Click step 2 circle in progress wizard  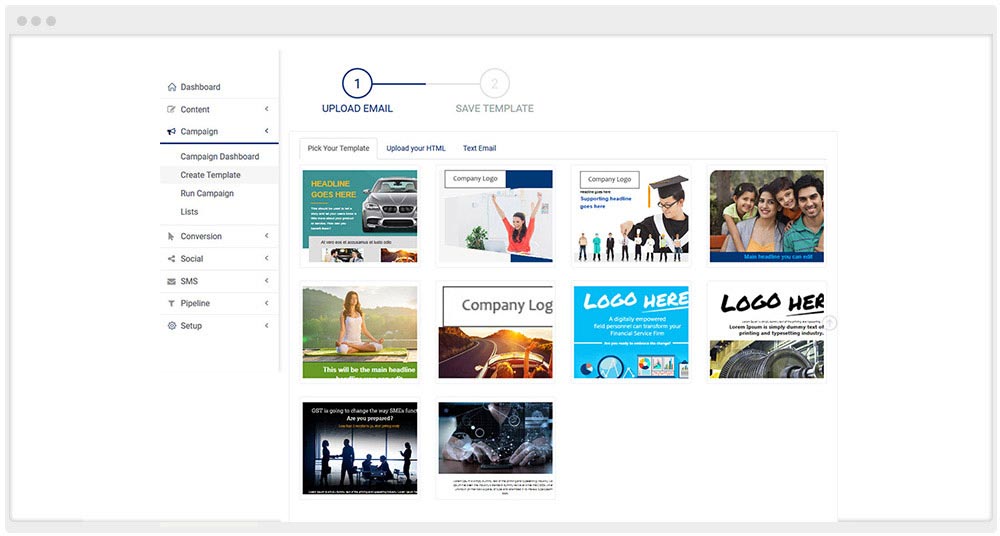(x=494, y=84)
